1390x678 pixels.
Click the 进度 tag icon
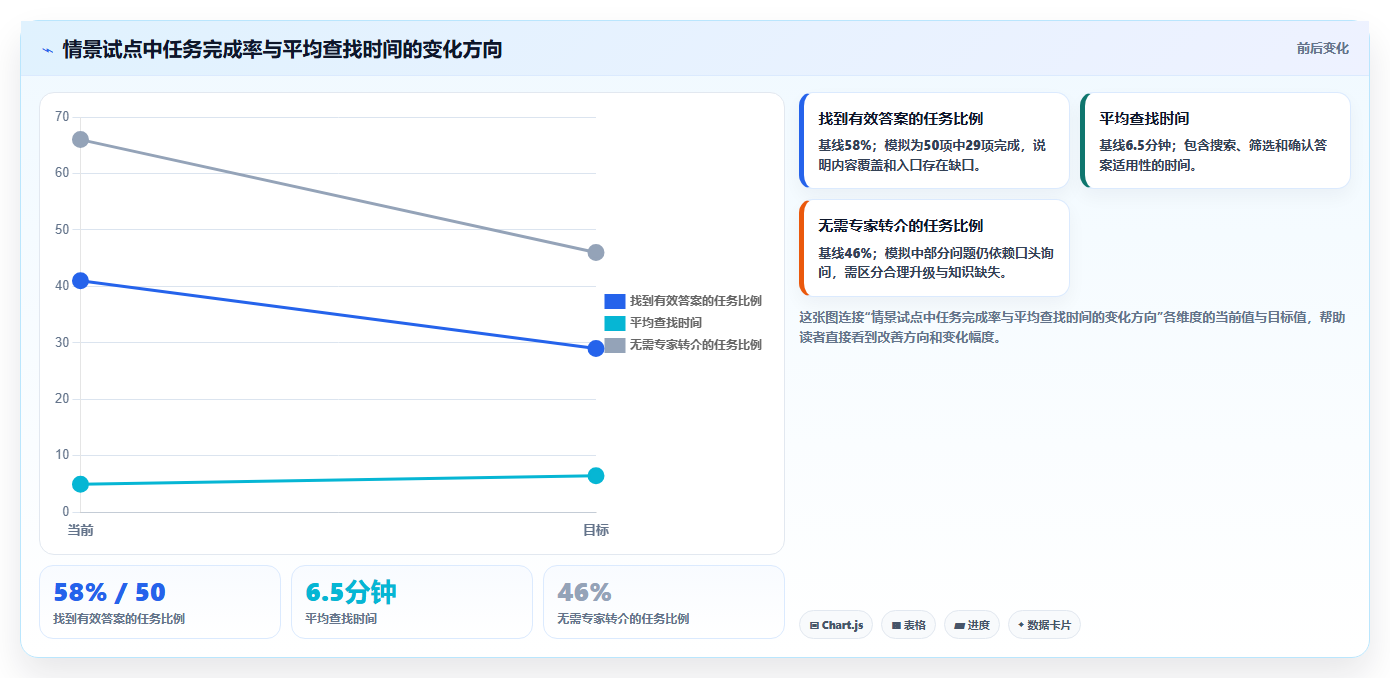click(x=959, y=626)
